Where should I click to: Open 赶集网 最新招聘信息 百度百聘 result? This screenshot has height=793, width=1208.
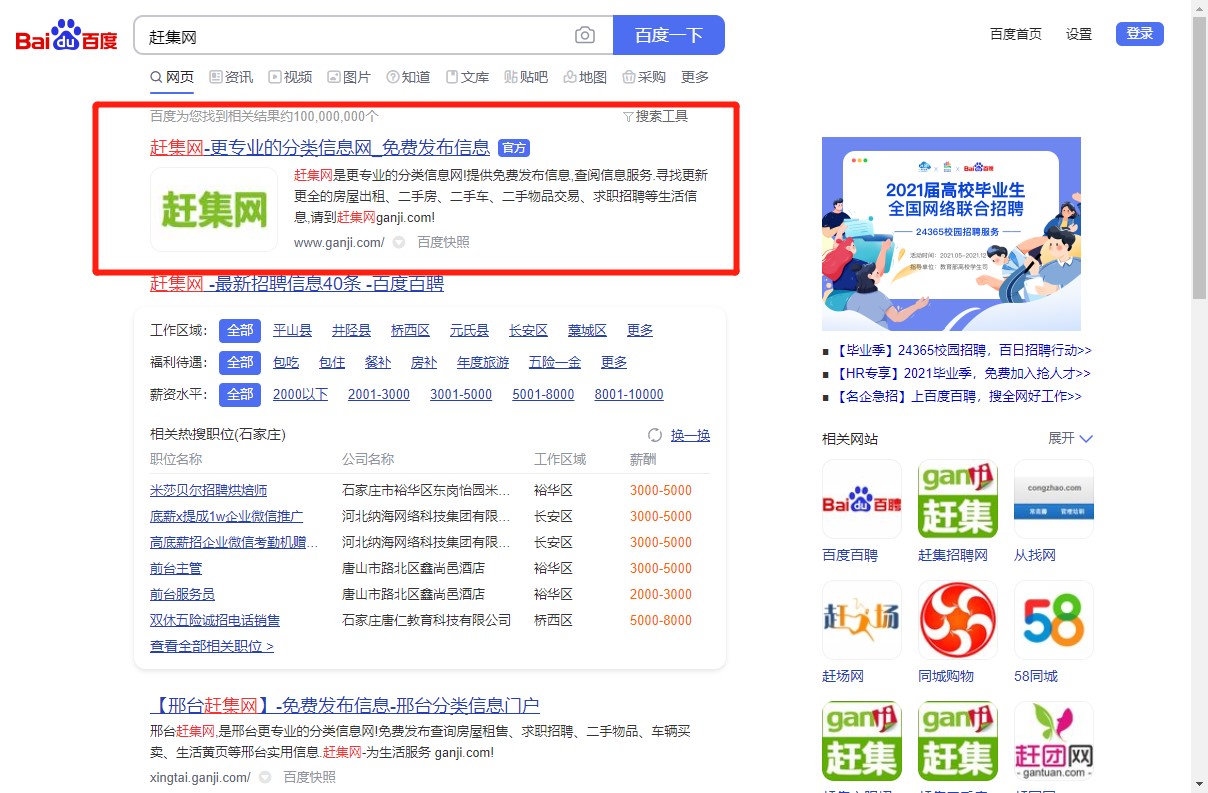pyautogui.click(x=297, y=284)
